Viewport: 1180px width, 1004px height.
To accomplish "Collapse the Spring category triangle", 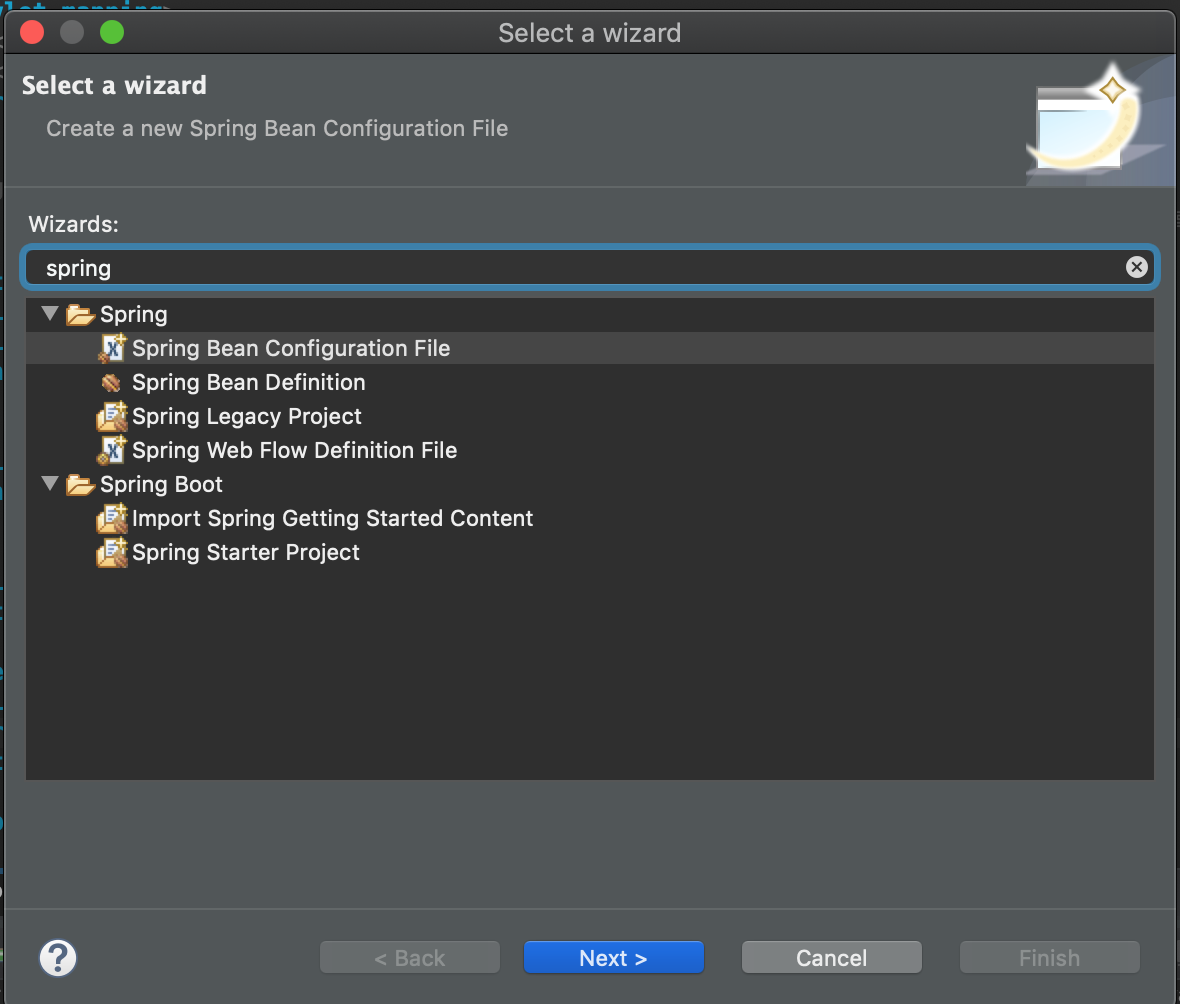I will coord(50,313).
